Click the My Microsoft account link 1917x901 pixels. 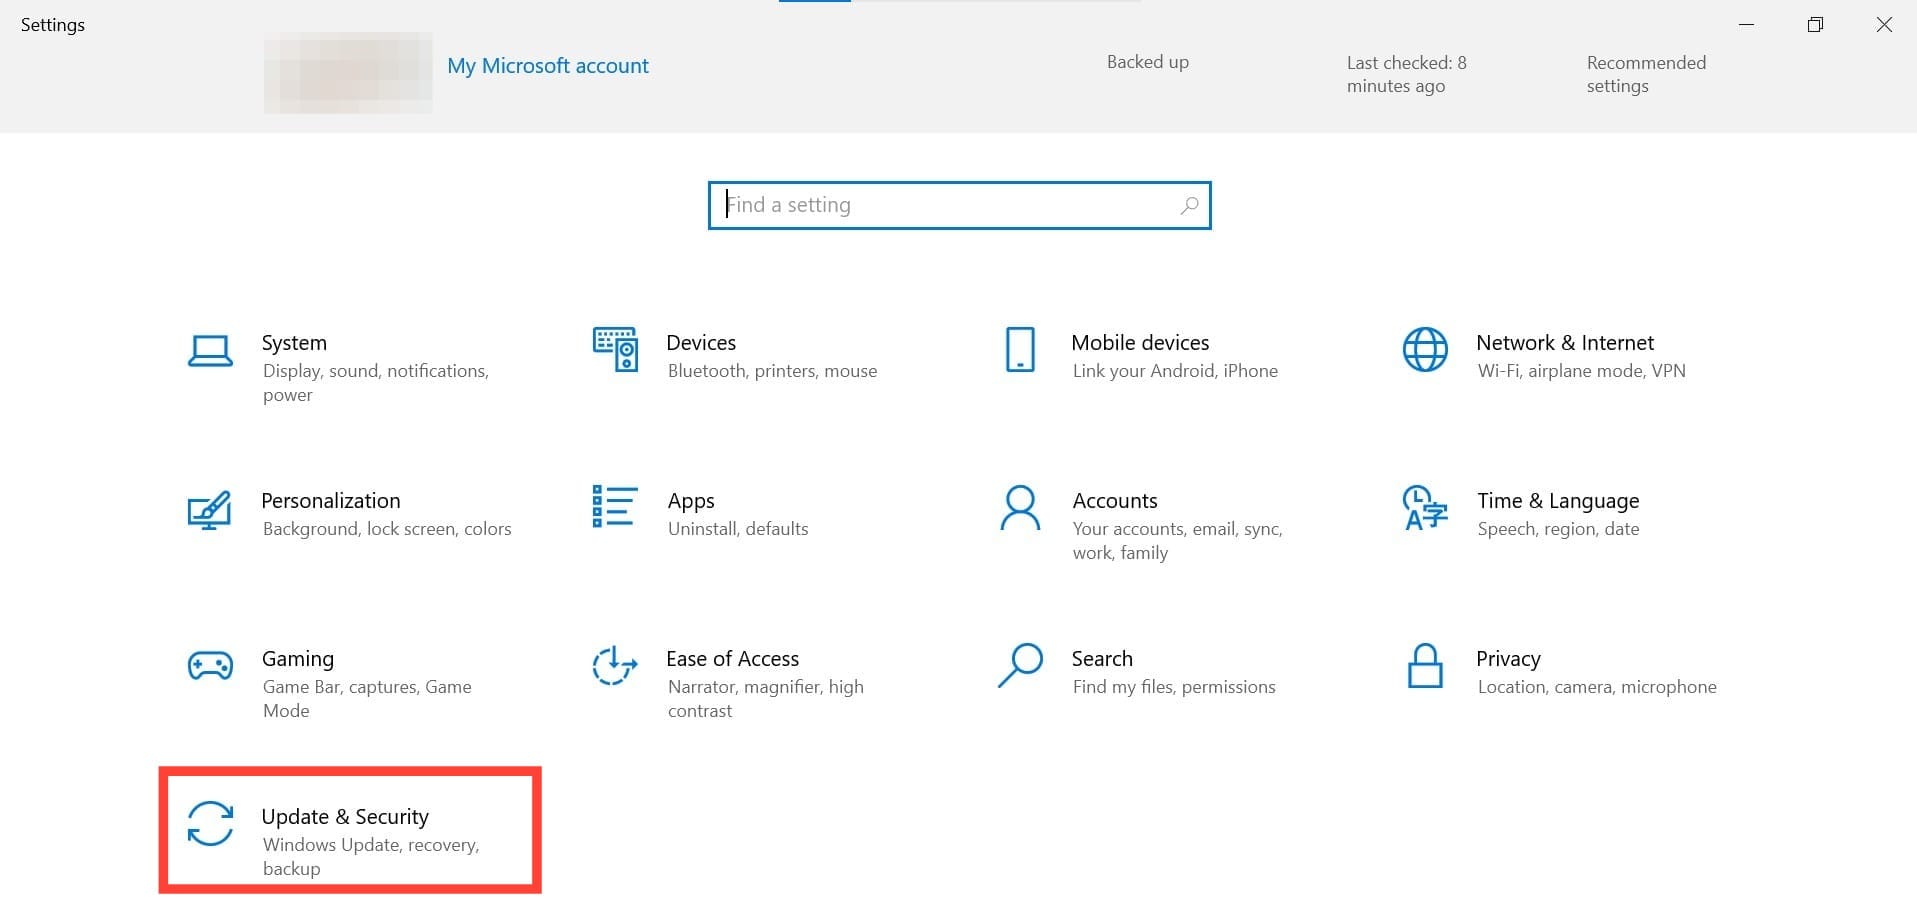548,66
